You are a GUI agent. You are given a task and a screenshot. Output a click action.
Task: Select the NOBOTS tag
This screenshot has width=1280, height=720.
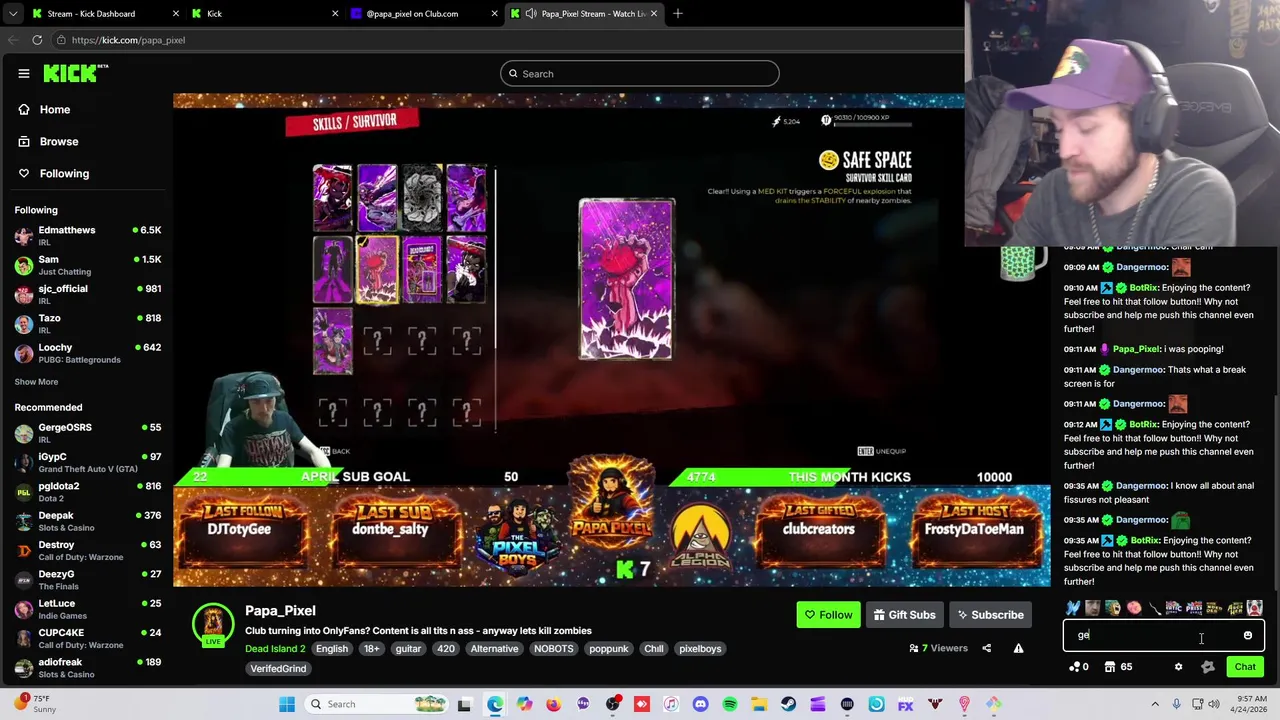[x=553, y=648]
